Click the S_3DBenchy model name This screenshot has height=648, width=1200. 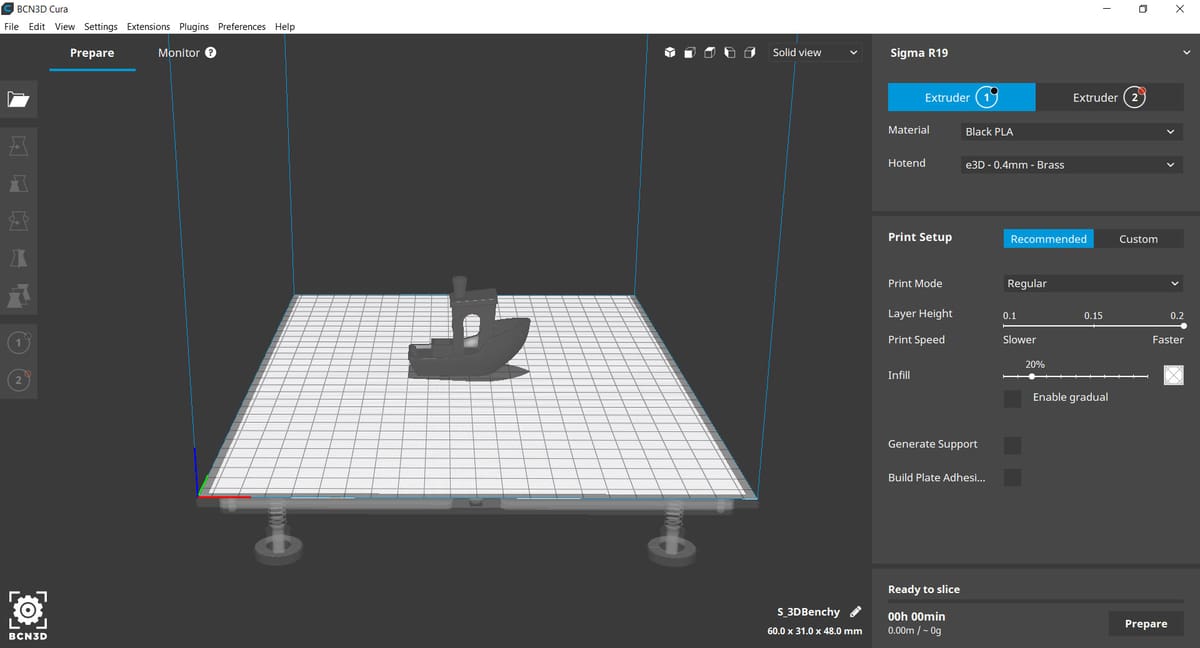pos(808,612)
